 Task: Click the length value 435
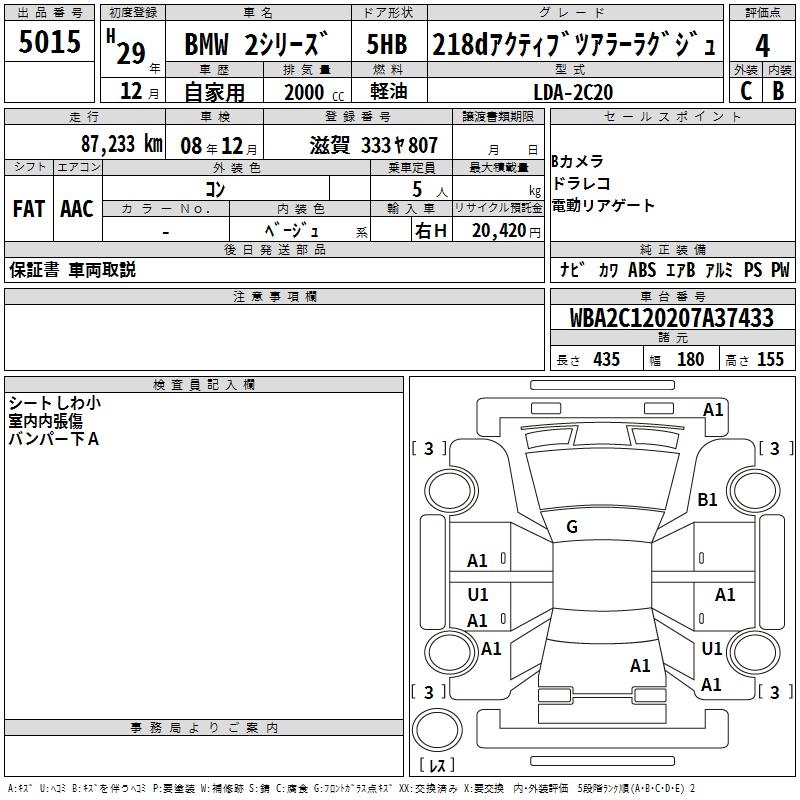point(606,359)
